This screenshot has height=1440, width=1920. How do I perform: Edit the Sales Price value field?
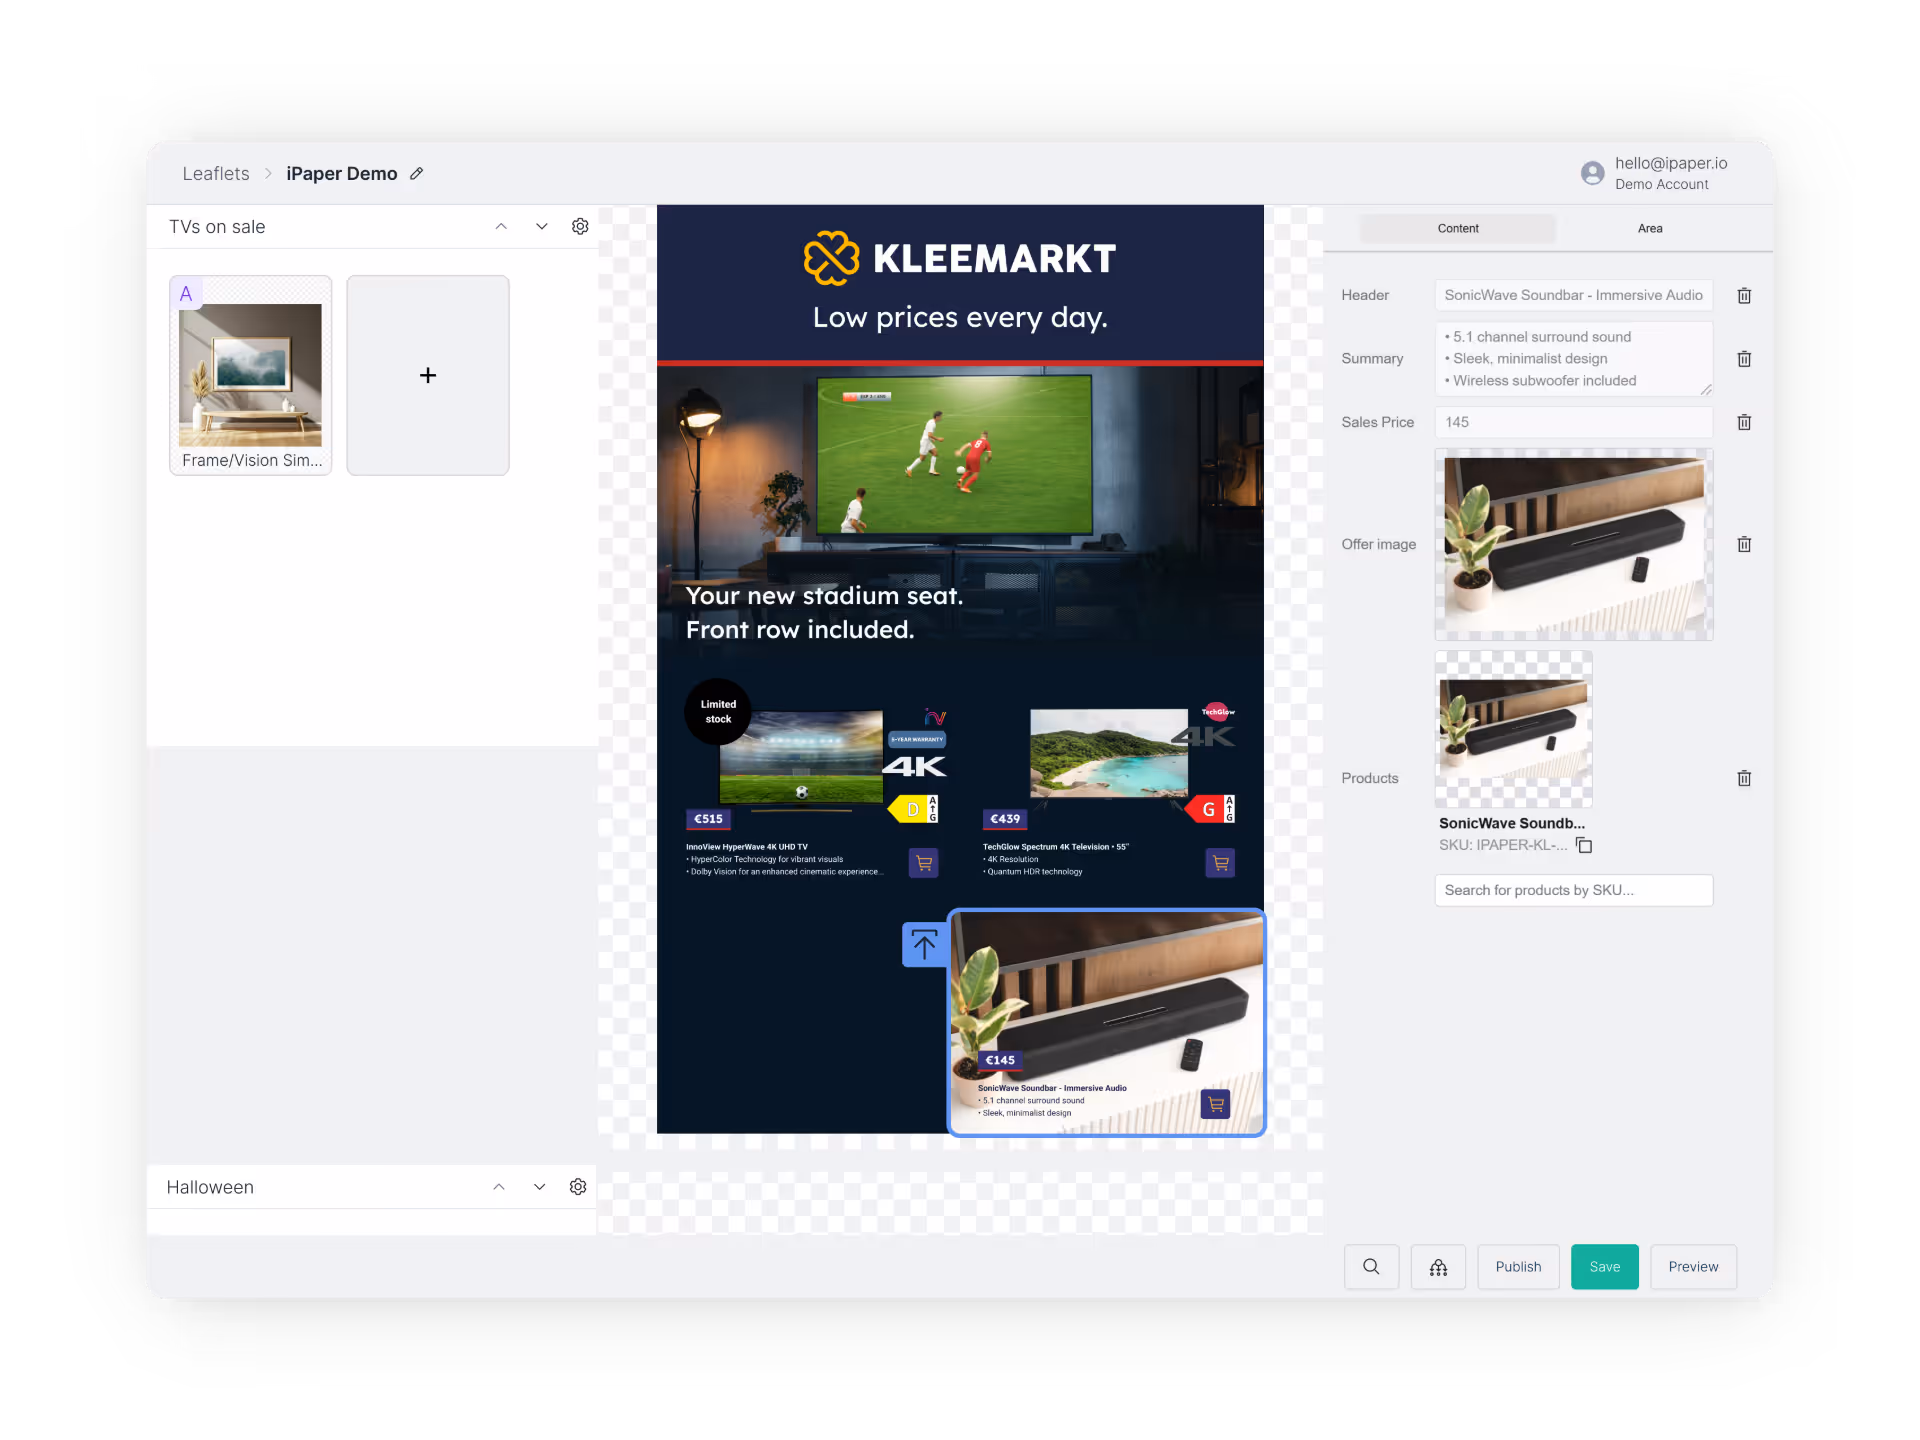1572,422
